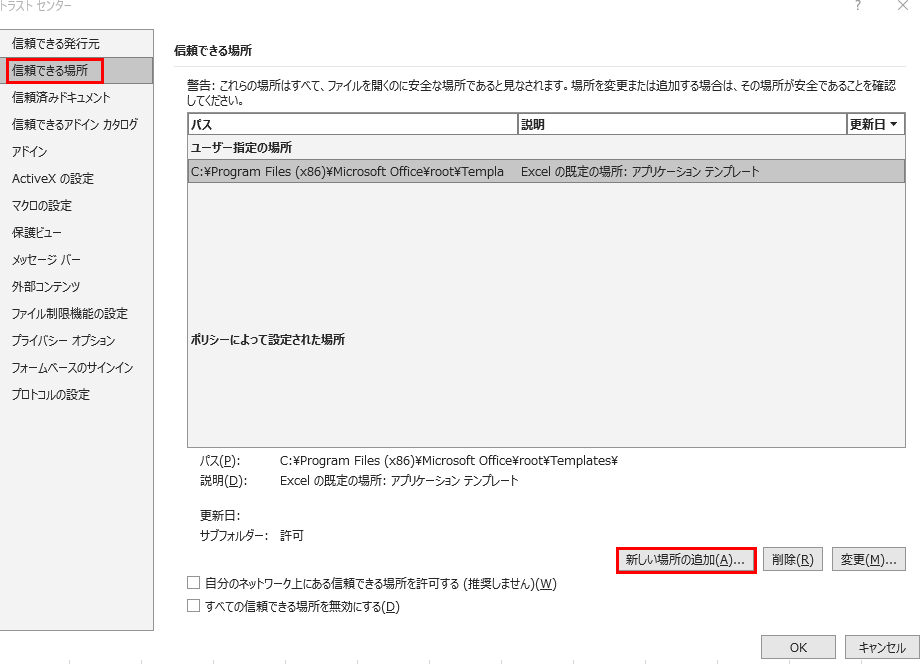The width and height of the screenshot is (922, 664).
Task: Check すべての信頼できる場所を無効にする option
Action: pyautogui.click(x=194, y=606)
